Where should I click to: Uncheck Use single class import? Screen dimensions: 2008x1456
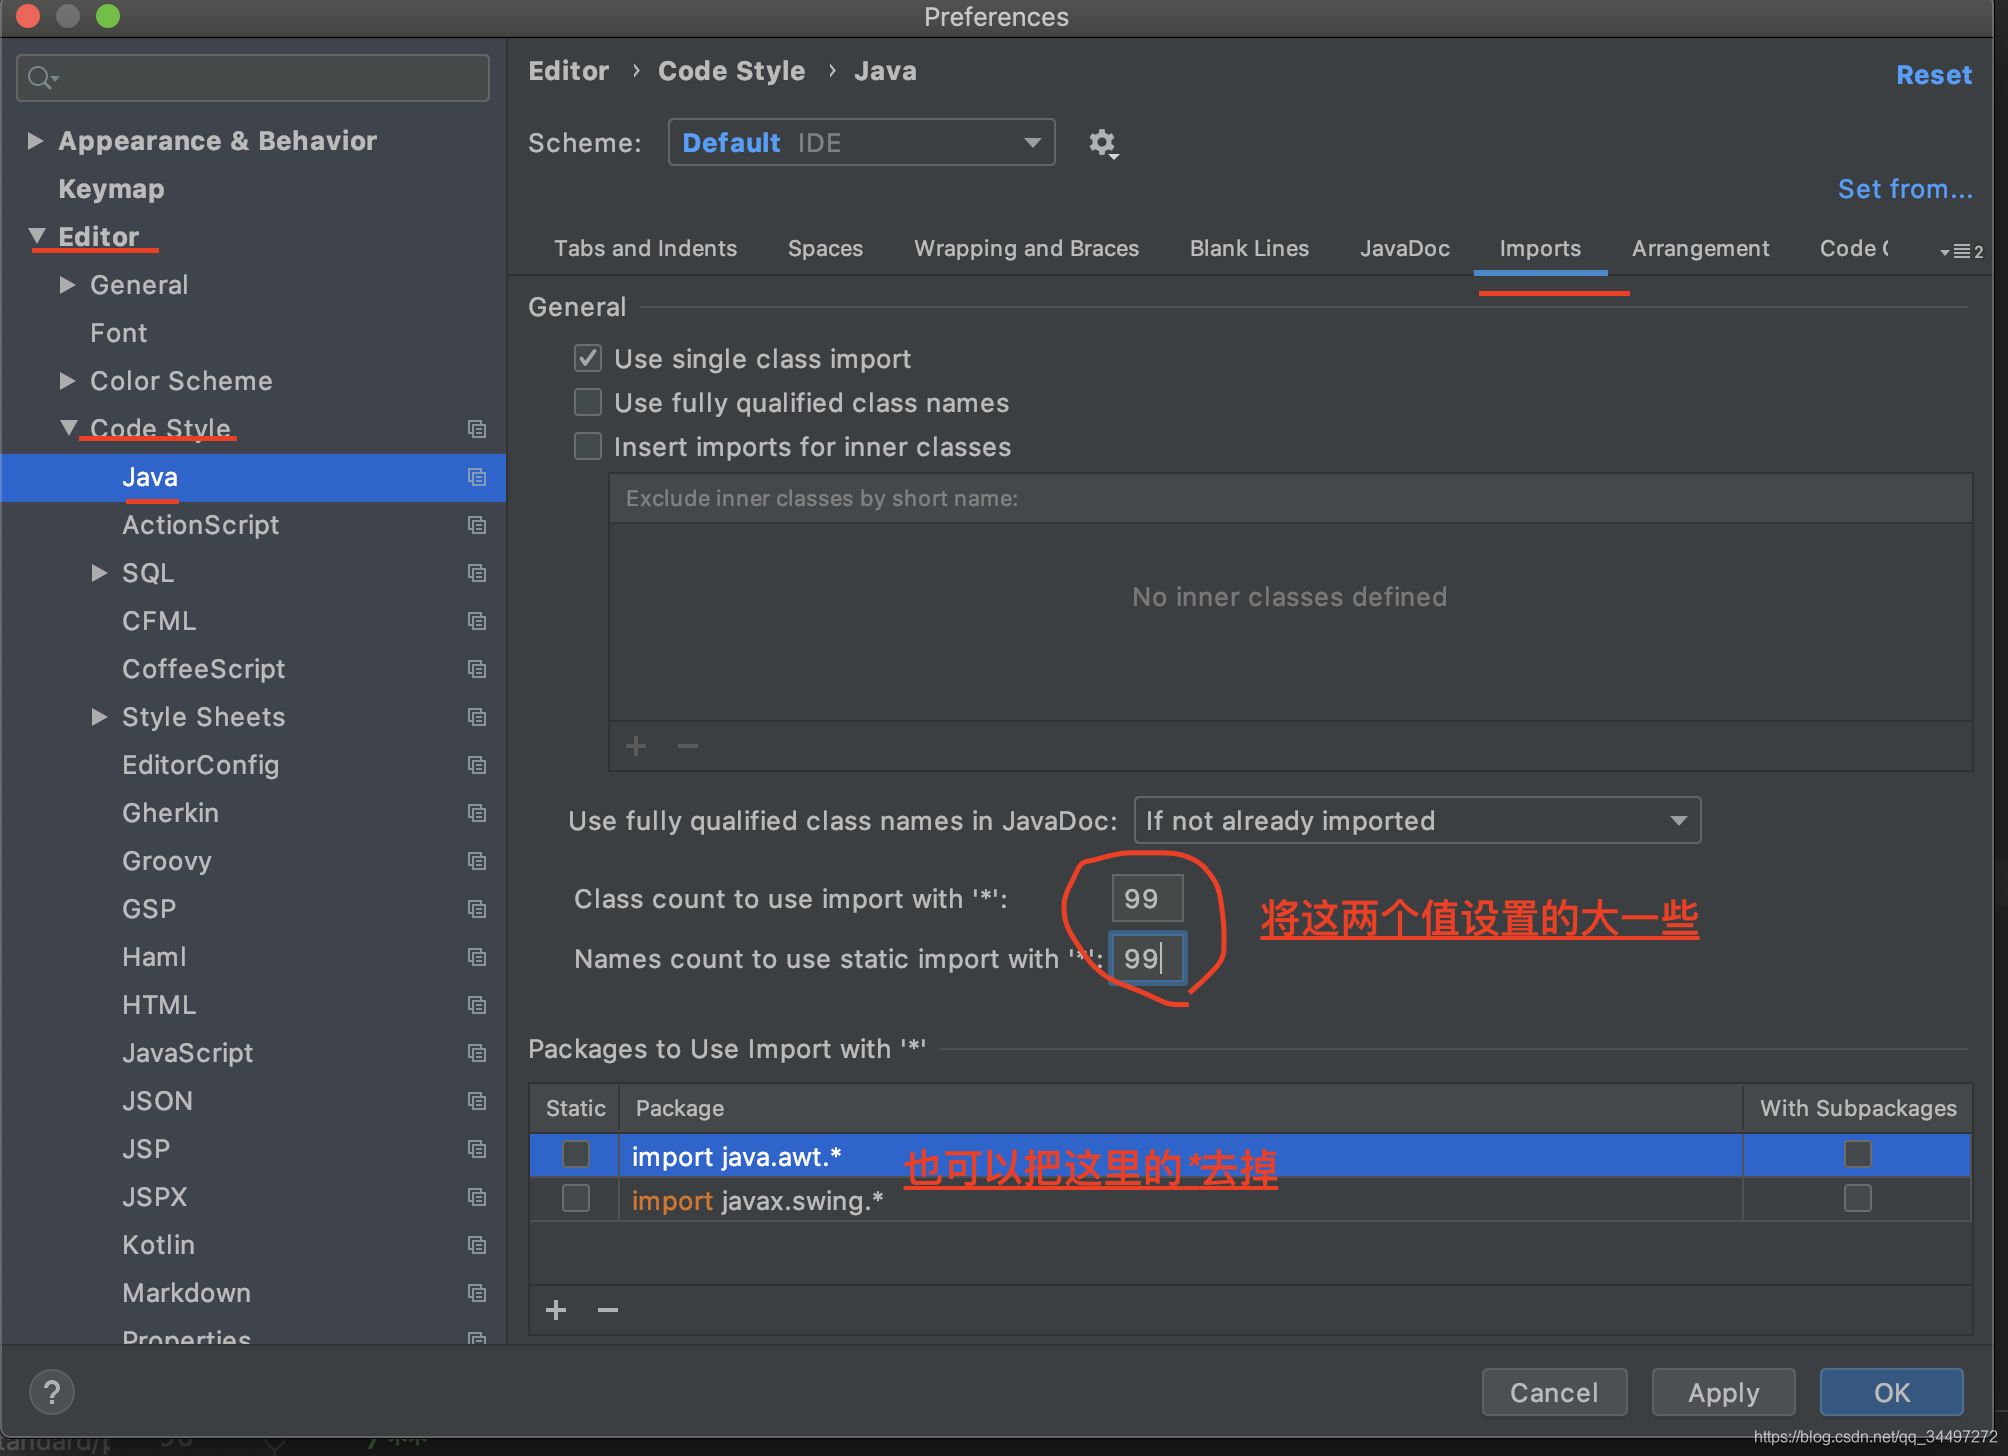(x=588, y=358)
